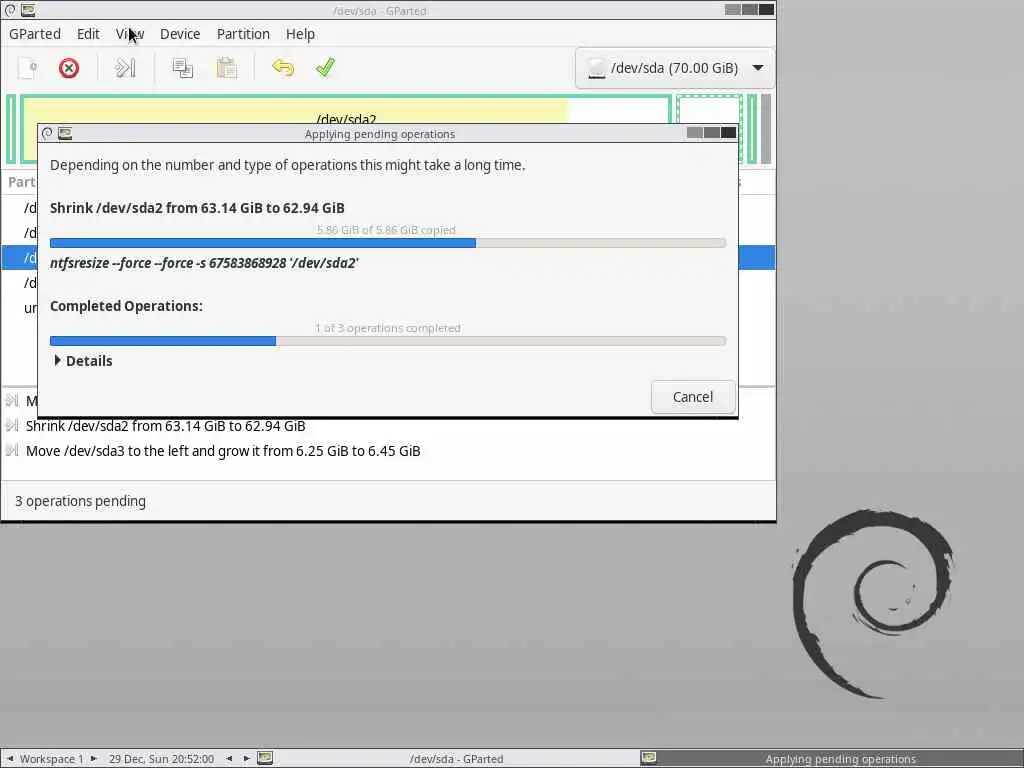Click the red Delete partition icon
Viewport: 1024px width, 768px height.
tap(69, 68)
